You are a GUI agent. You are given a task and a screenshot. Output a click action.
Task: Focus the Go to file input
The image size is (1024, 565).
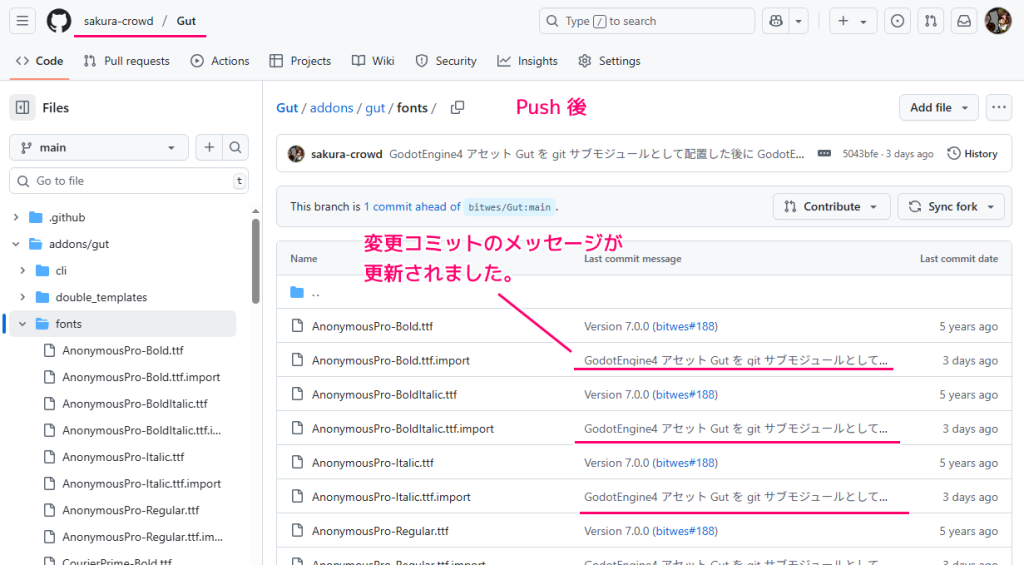coord(129,181)
